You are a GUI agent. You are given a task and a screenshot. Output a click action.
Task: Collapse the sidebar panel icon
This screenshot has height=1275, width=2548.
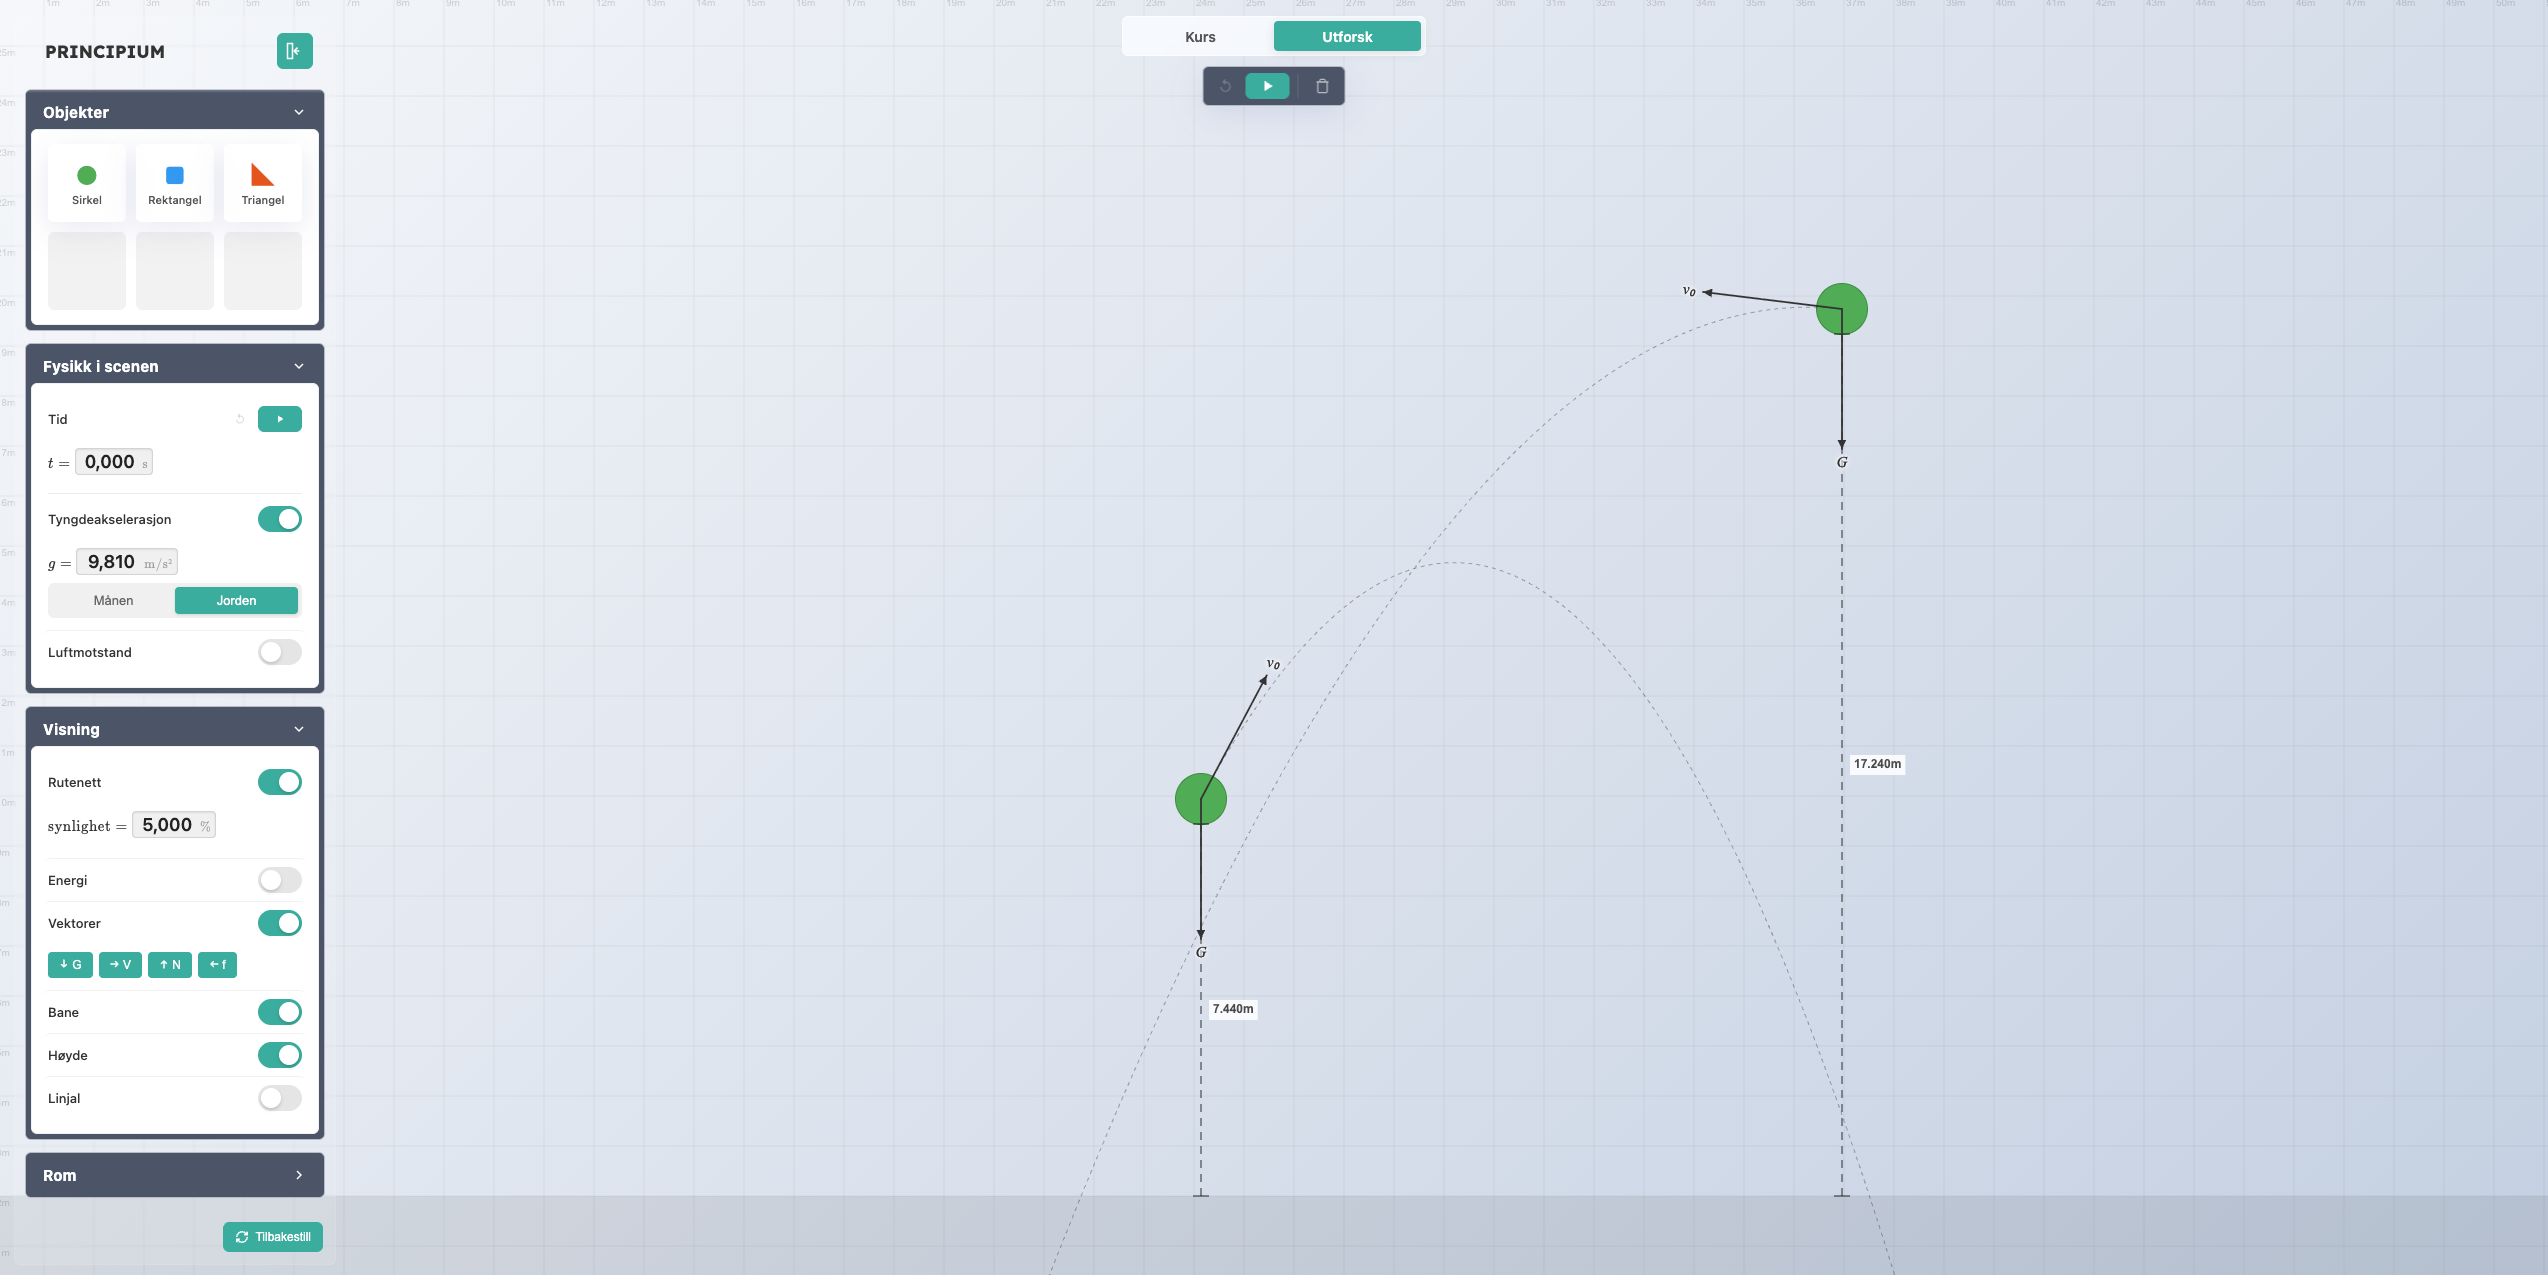click(x=294, y=51)
